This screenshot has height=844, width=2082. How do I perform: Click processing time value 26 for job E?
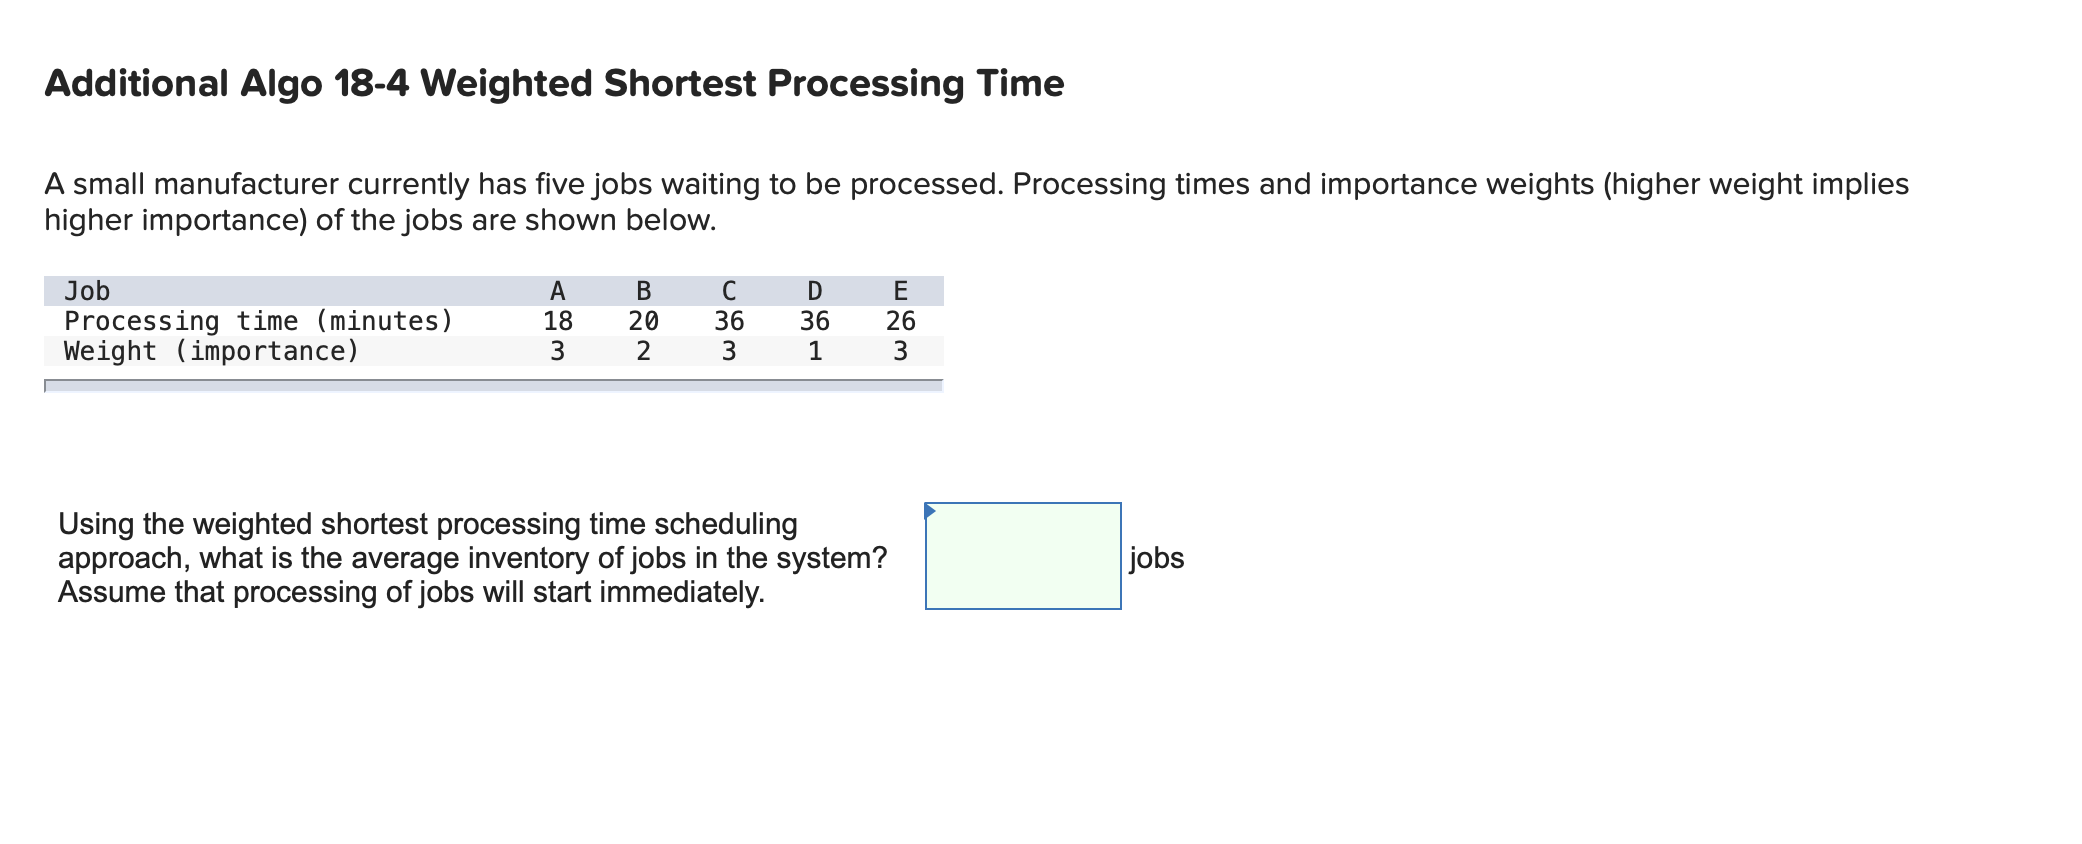point(901,321)
